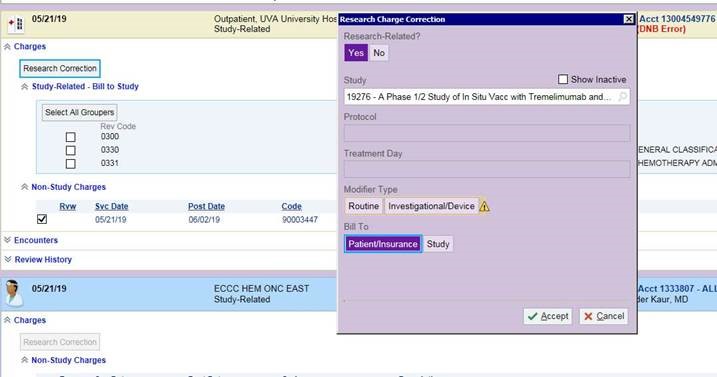Tick the checkbox for Rev Code 0331
This screenshot has height=377, width=717.
70,163
